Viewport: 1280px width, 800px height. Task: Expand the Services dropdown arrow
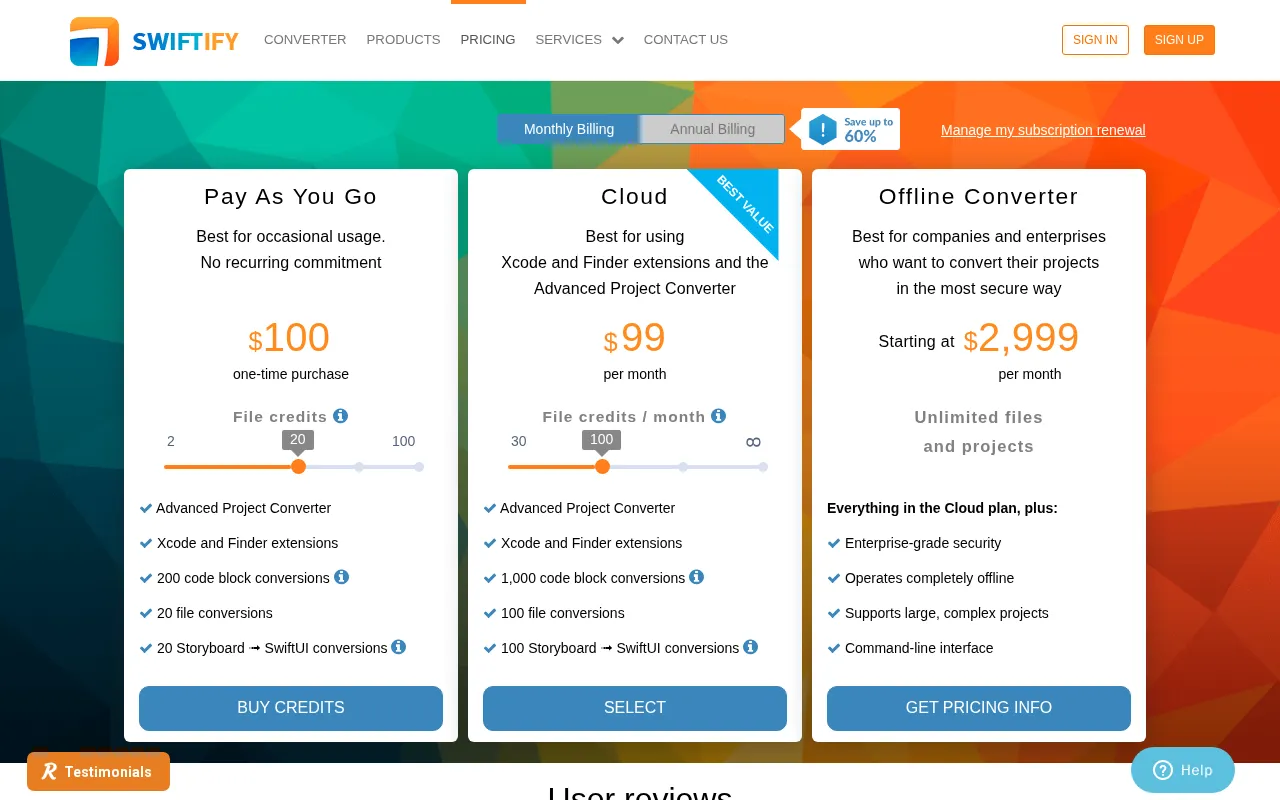click(618, 41)
